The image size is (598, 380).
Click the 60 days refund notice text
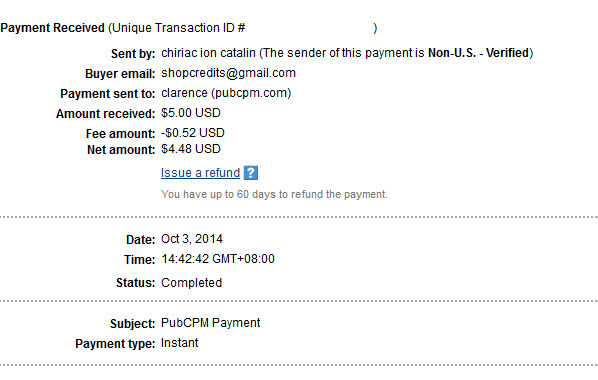coord(274,194)
